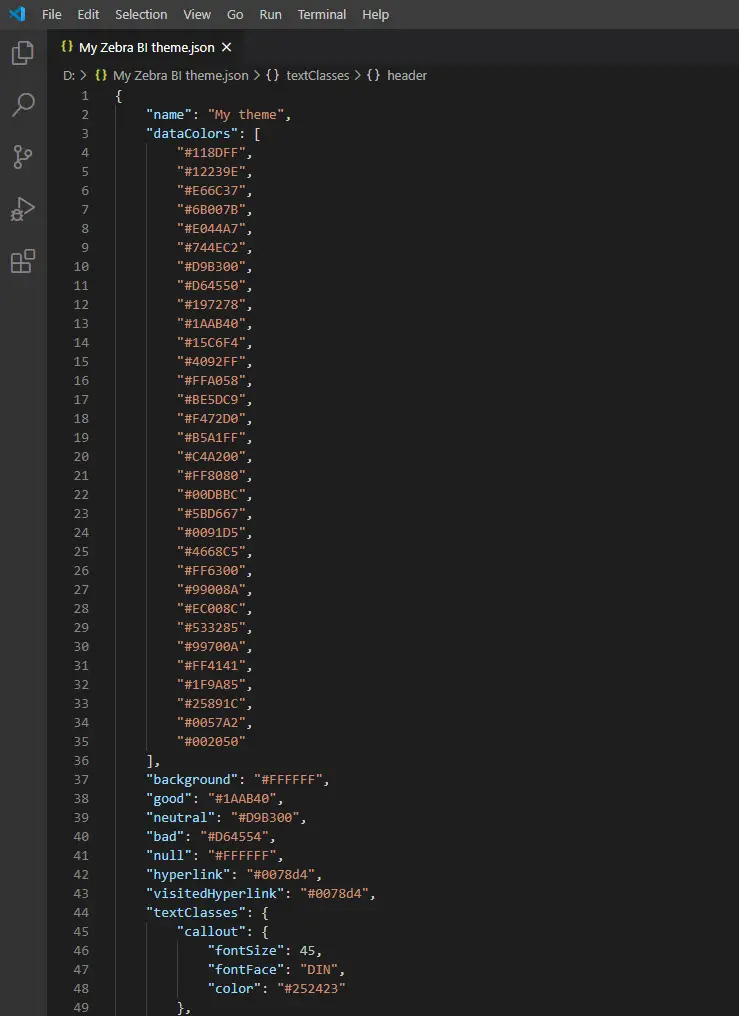Click the JSON file icon on the editor tab
This screenshot has width=739, height=1016.
click(x=66, y=47)
